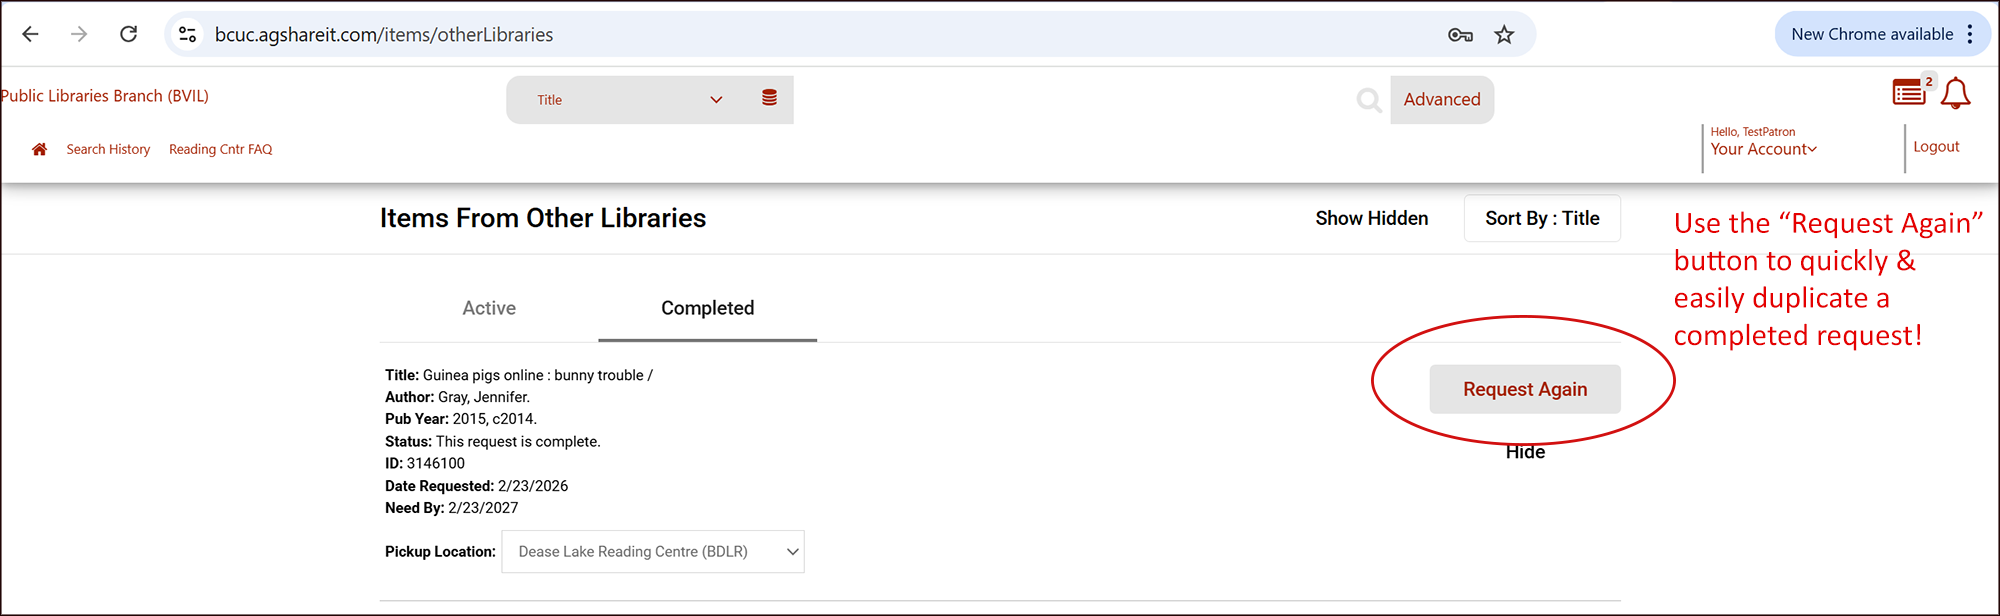Go home via the red house icon
Screen dimensions: 2000x616
coord(39,149)
